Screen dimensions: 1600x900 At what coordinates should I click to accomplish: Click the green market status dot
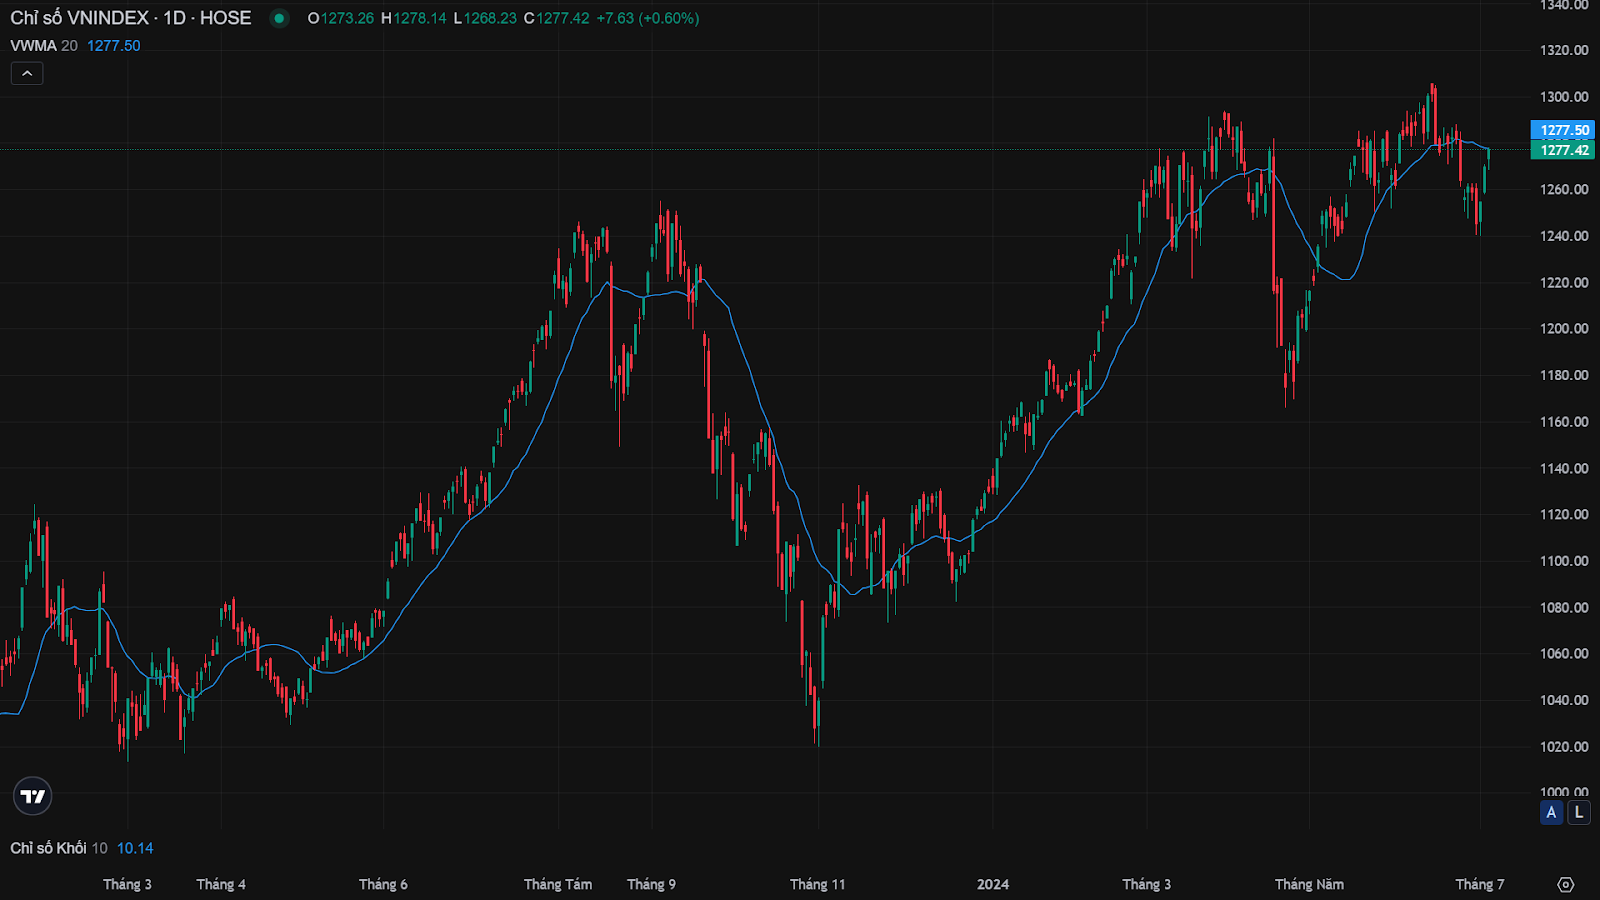tap(279, 18)
